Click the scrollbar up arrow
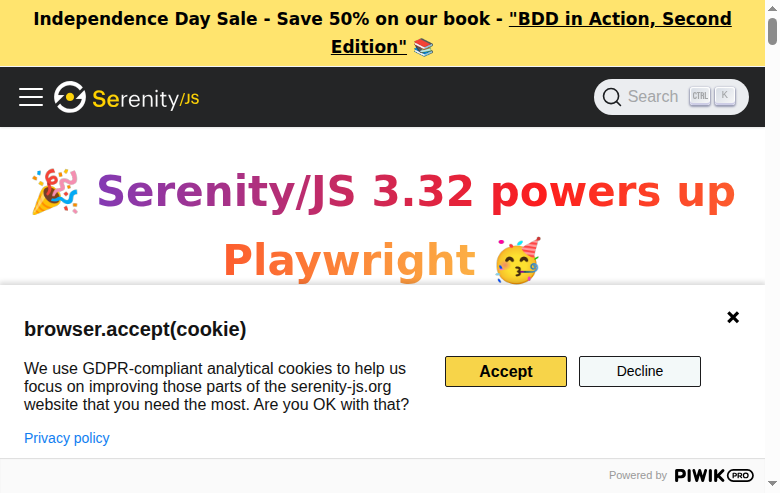Screen dimensions: 780x493 pos(772,8)
